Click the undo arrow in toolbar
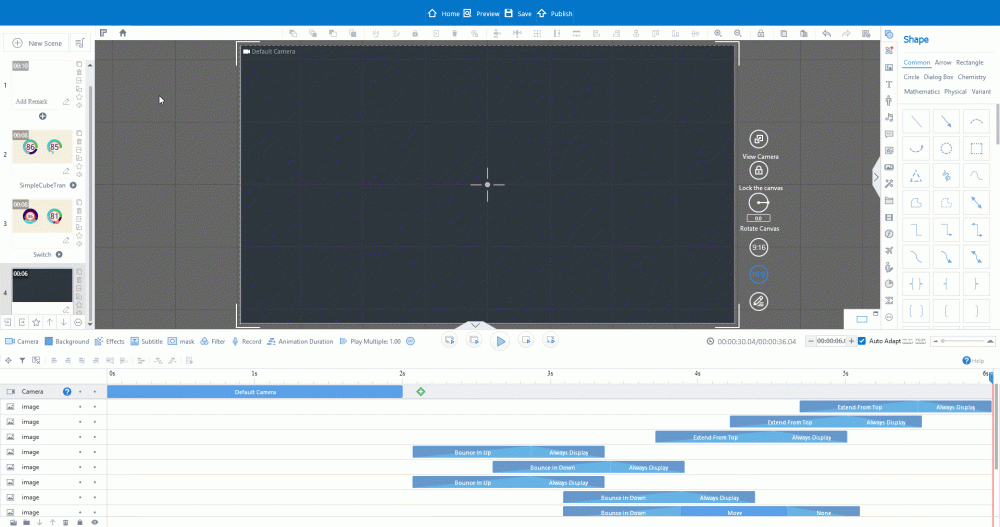This screenshot has width=1000, height=527. click(x=826, y=33)
